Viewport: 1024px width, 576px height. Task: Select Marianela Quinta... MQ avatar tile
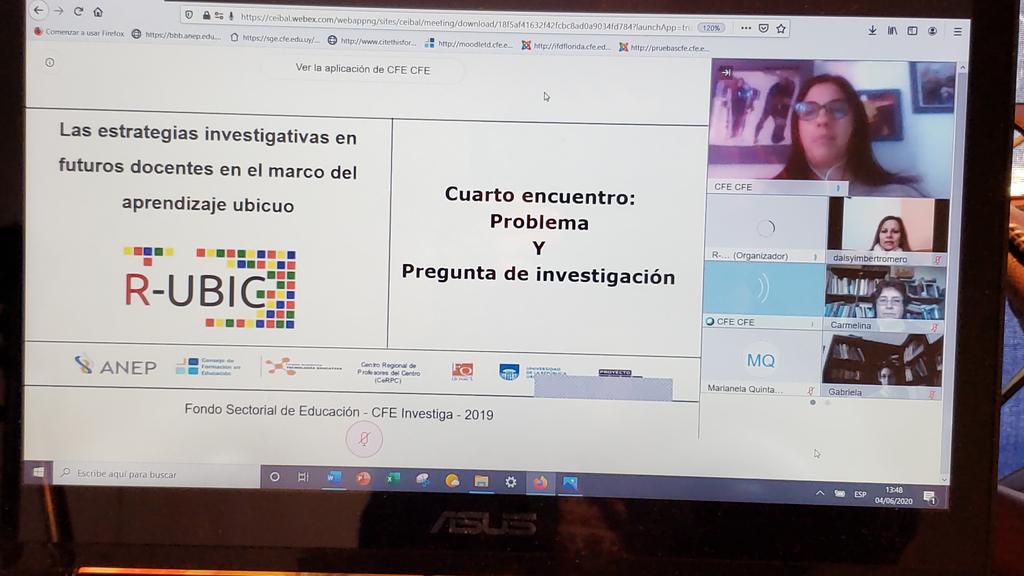[x=761, y=361]
